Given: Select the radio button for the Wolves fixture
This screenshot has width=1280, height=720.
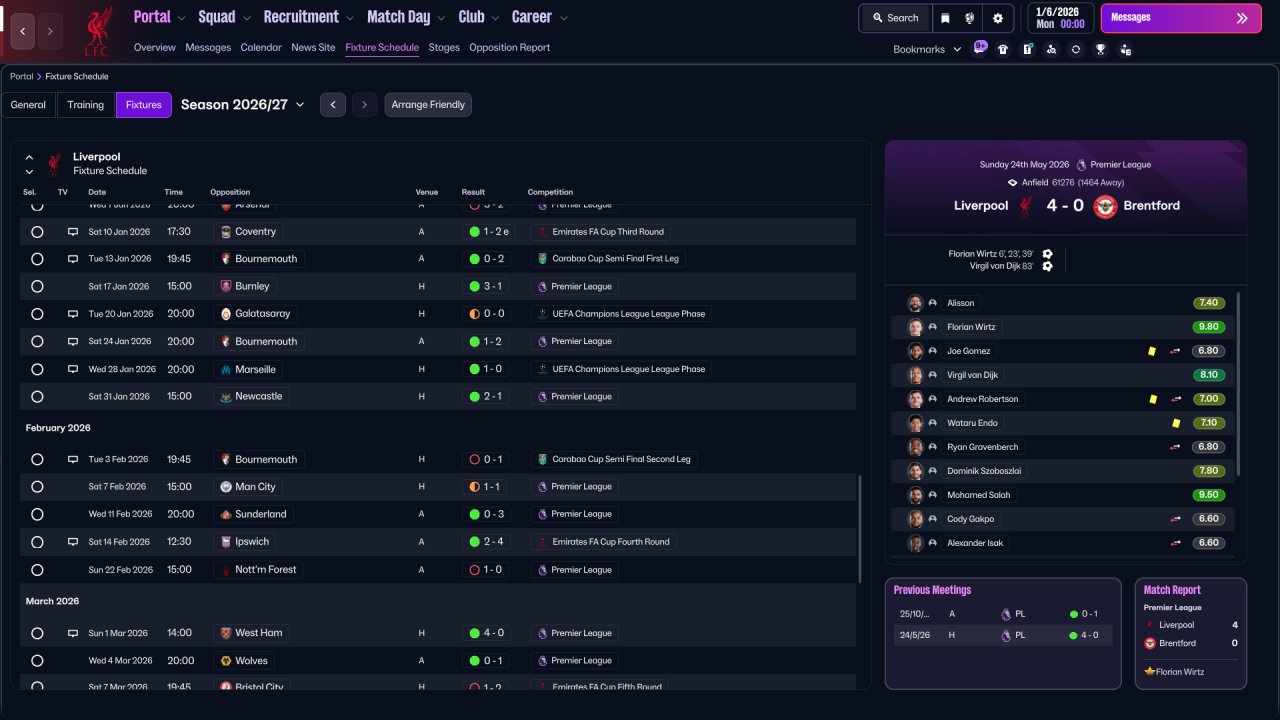Looking at the screenshot, I should tap(37, 661).
